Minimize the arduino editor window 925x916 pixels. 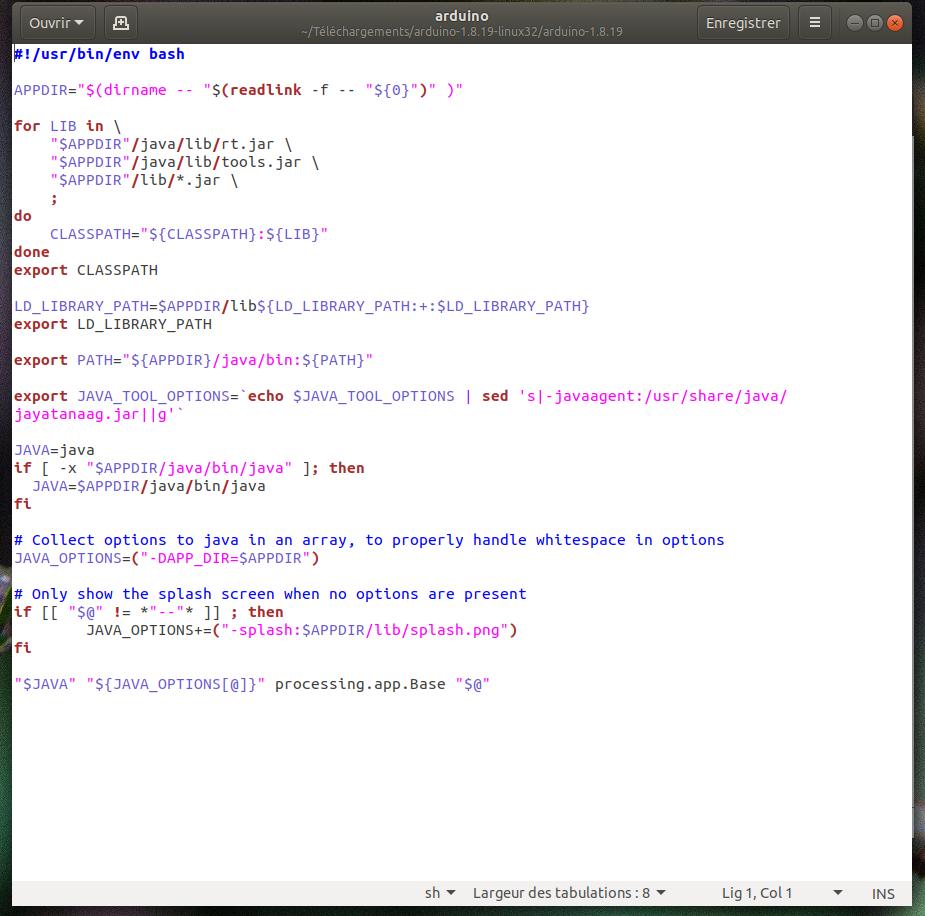(x=854, y=23)
